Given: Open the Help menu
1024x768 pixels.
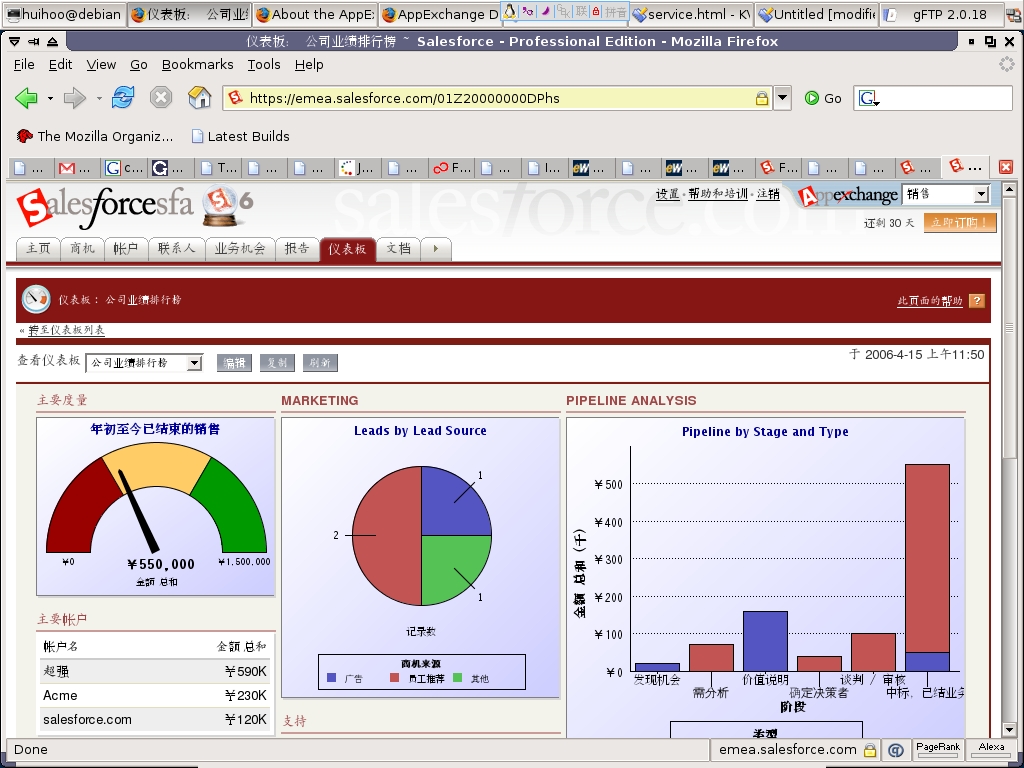Looking at the screenshot, I should click(309, 65).
